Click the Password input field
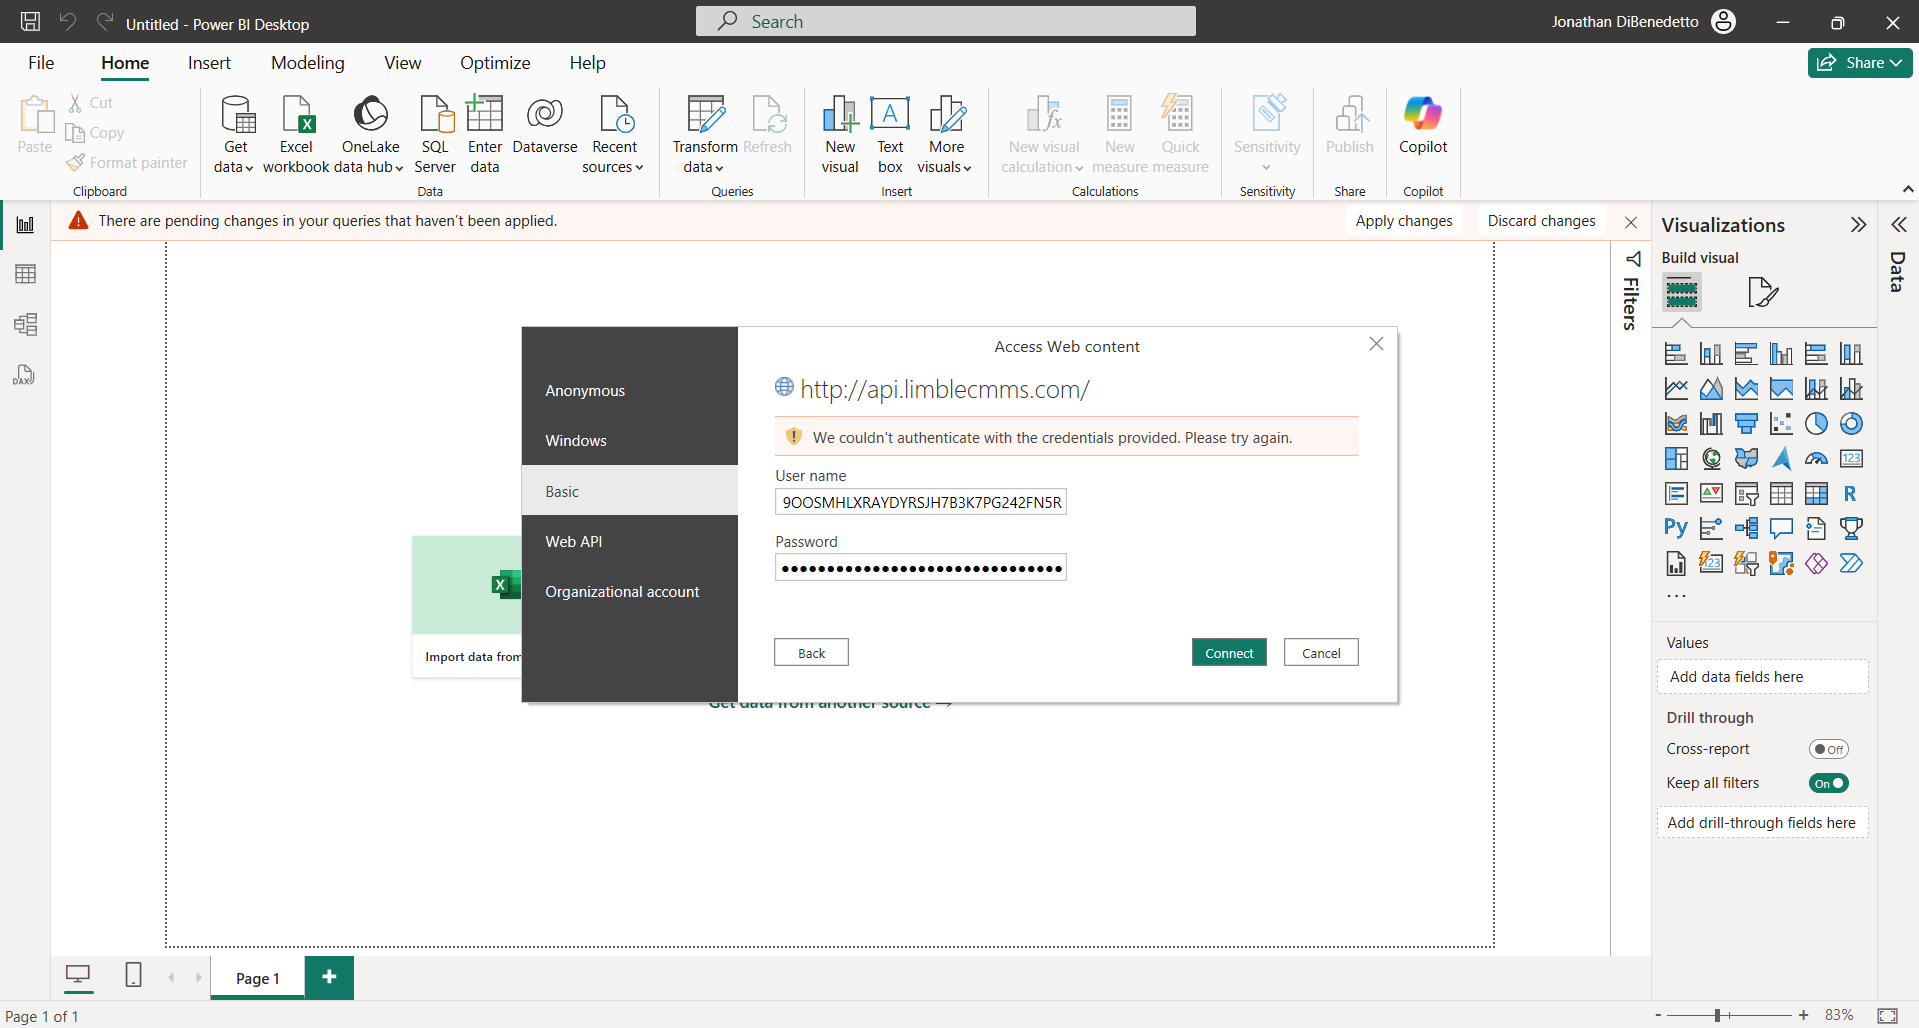This screenshot has height=1028, width=1919. pyautogui.click(x=920, y=568)
